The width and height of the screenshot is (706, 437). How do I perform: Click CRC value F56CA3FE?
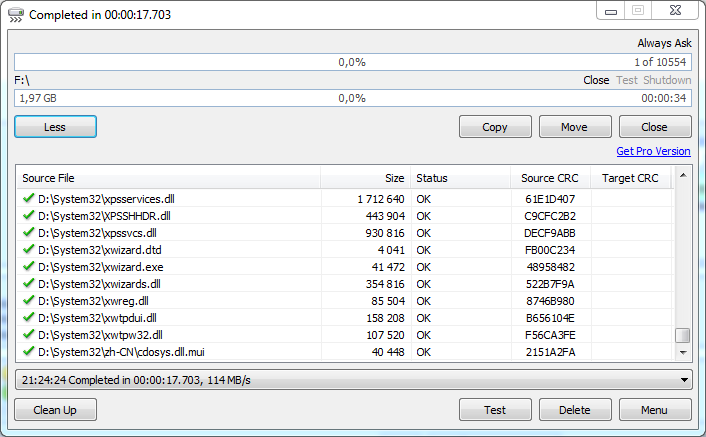tap(550, 335)
